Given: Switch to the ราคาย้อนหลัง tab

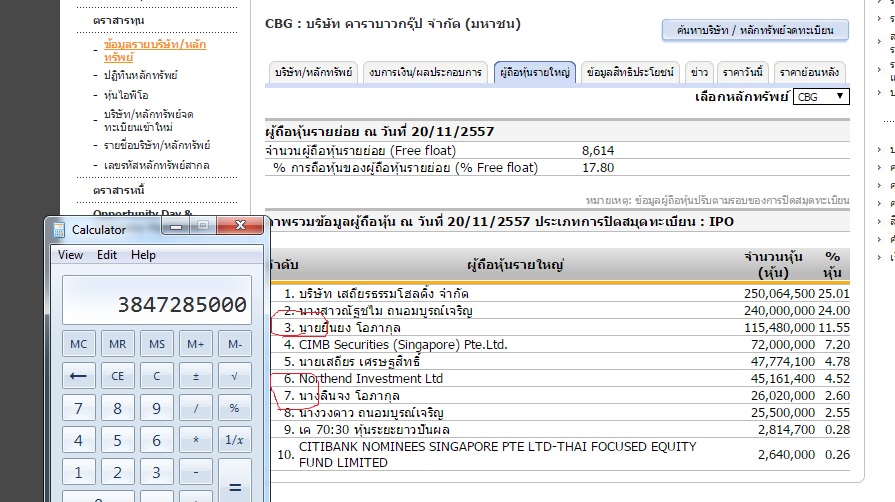Looking at the screenshot, I should pos(809,73).
